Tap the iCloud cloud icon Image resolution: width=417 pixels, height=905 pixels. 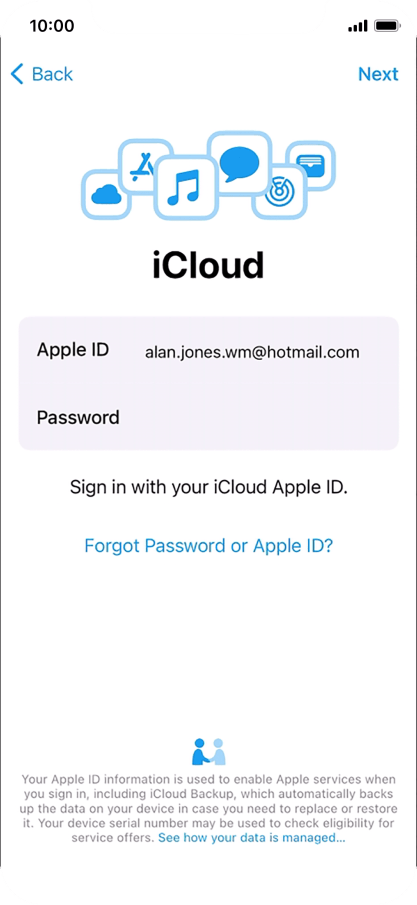(106, 195)
